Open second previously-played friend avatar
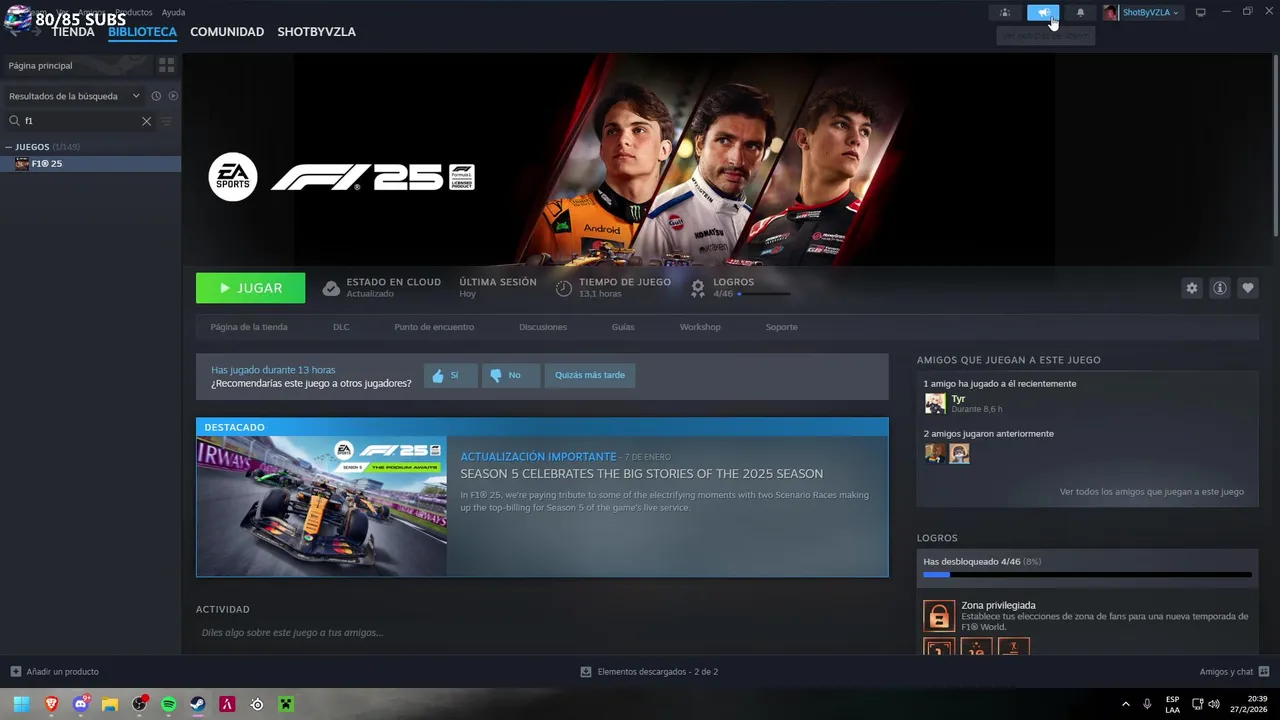The image size is (1280, 720). pyautogui.click(x=959, y=453)
